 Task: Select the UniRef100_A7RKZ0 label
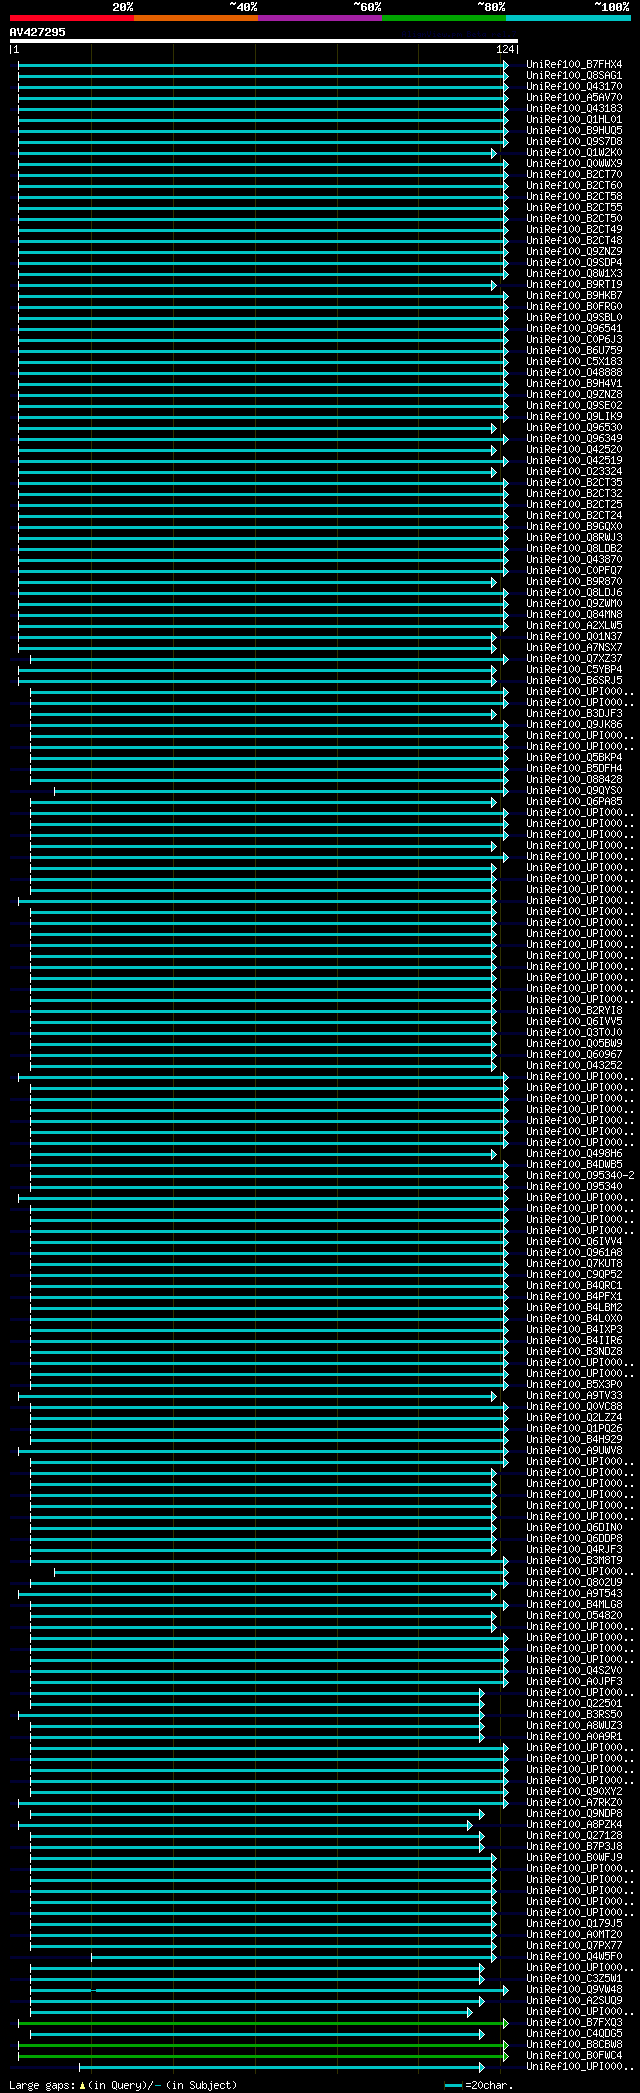click(574, 1803)
